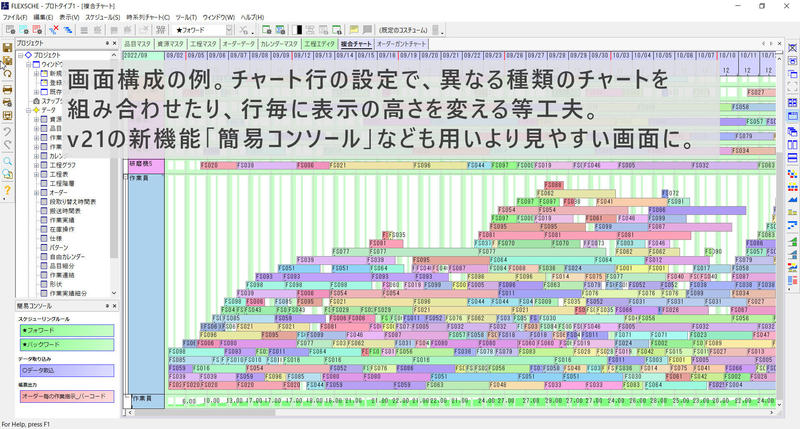
Task: Click the printer icon in left sidebar
Action: [8, 89]
